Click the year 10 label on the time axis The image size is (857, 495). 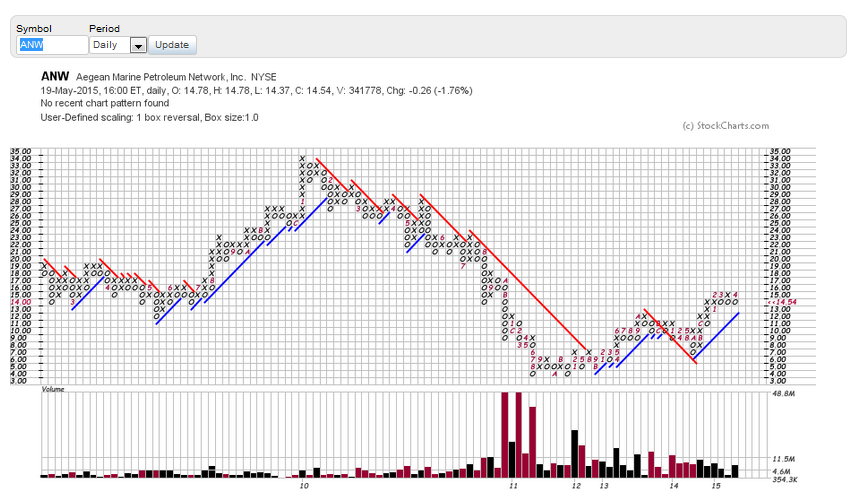pos(304,486)
